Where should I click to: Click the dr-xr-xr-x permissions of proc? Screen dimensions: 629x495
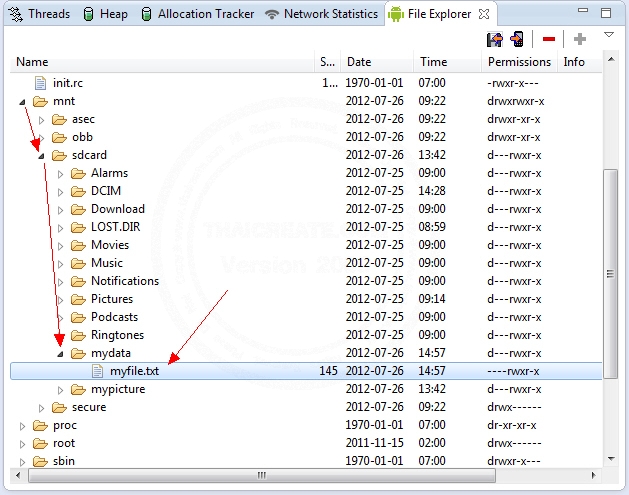511,425
